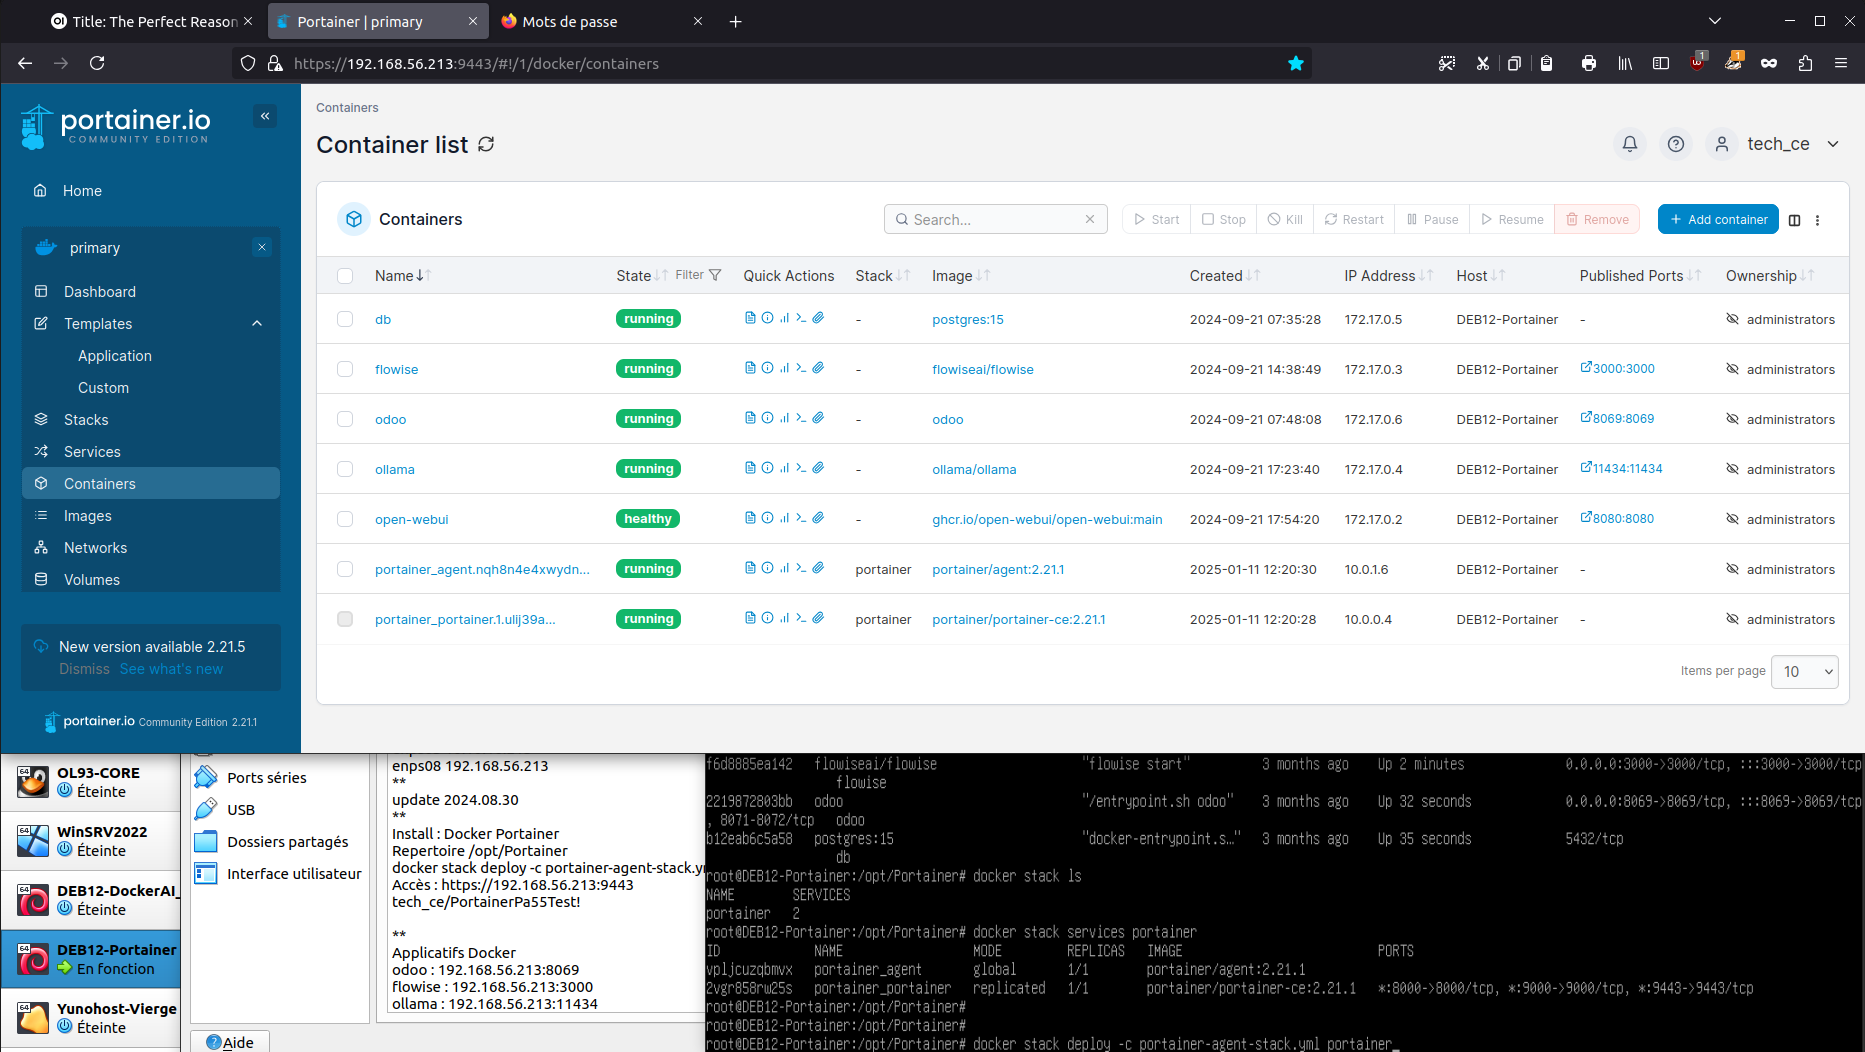
Task: Print page via Firefox toolbar icon
Action: pyautogui.click(x=1589, y=63)
